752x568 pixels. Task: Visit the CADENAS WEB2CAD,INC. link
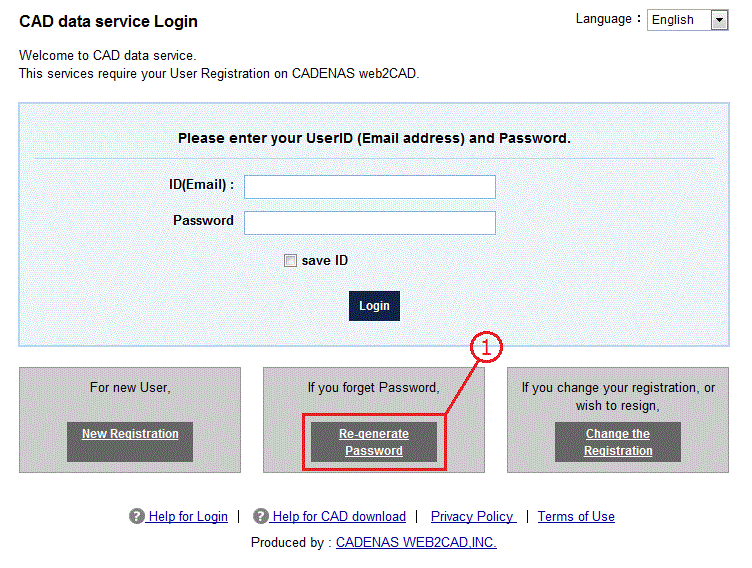pos(416,542)
